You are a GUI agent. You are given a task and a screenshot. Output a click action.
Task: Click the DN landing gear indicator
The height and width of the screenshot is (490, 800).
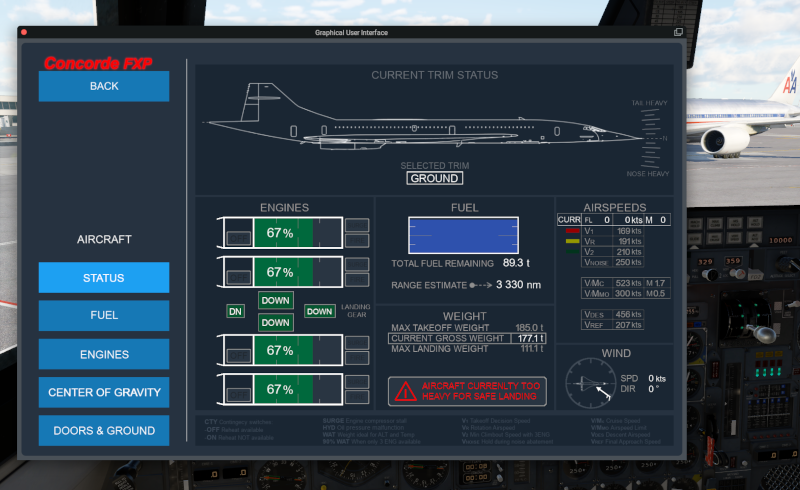click(x=235, y=311)
